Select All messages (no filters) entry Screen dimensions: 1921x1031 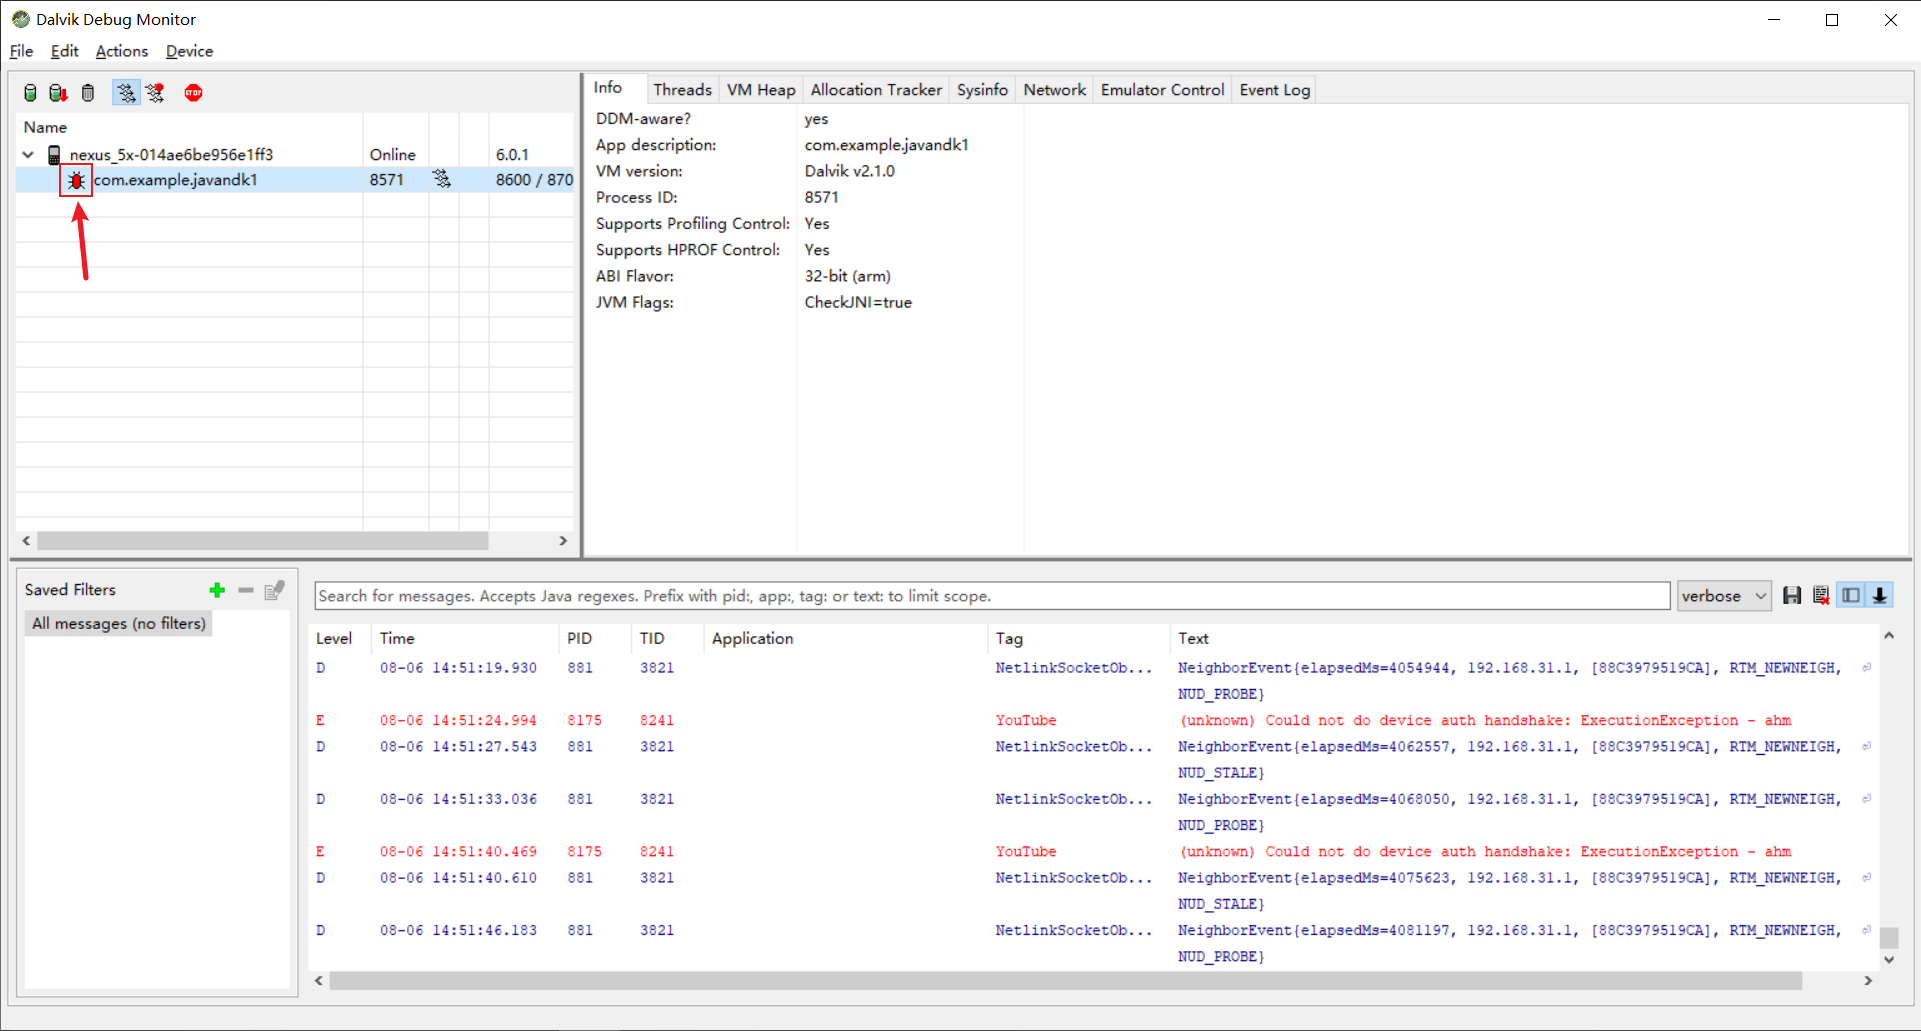pos(119,624)
